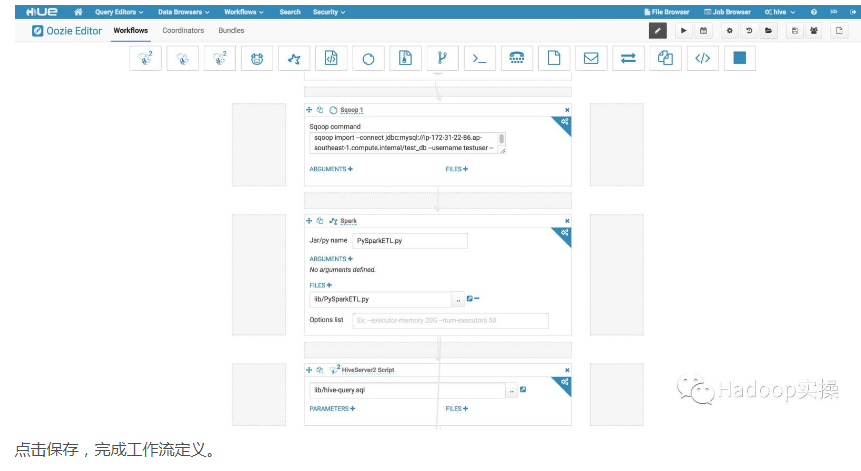
Task: Click the sign out icon
Action: point(853,12)
